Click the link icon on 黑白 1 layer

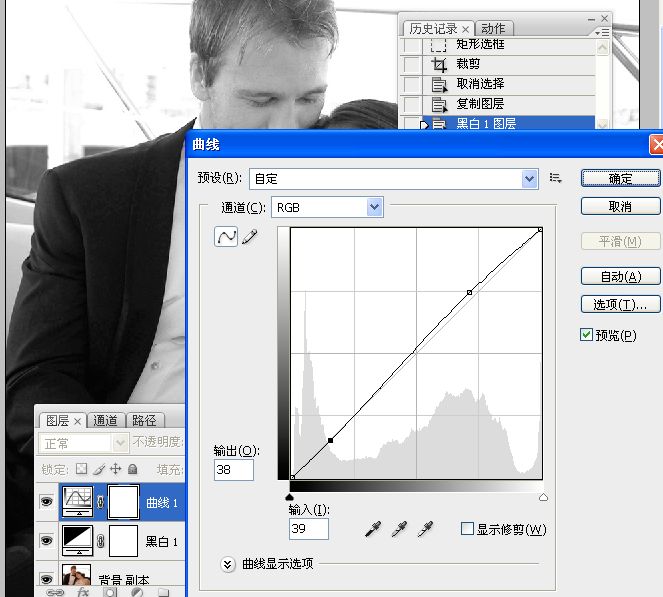point(101,541)
